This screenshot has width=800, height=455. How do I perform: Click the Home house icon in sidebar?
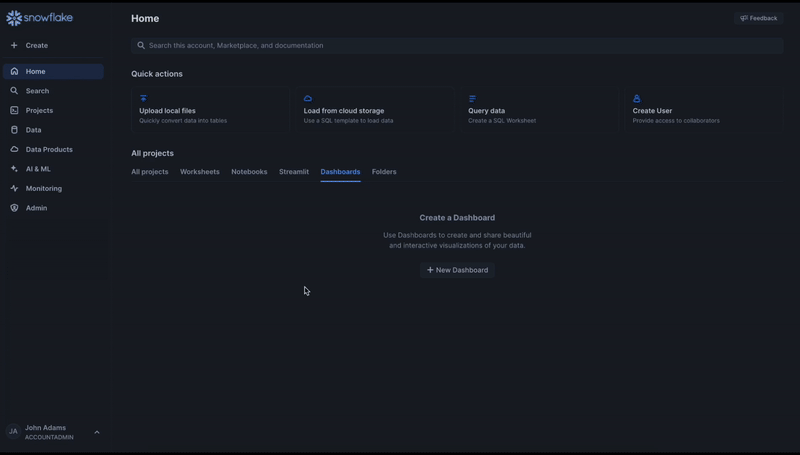14,71
